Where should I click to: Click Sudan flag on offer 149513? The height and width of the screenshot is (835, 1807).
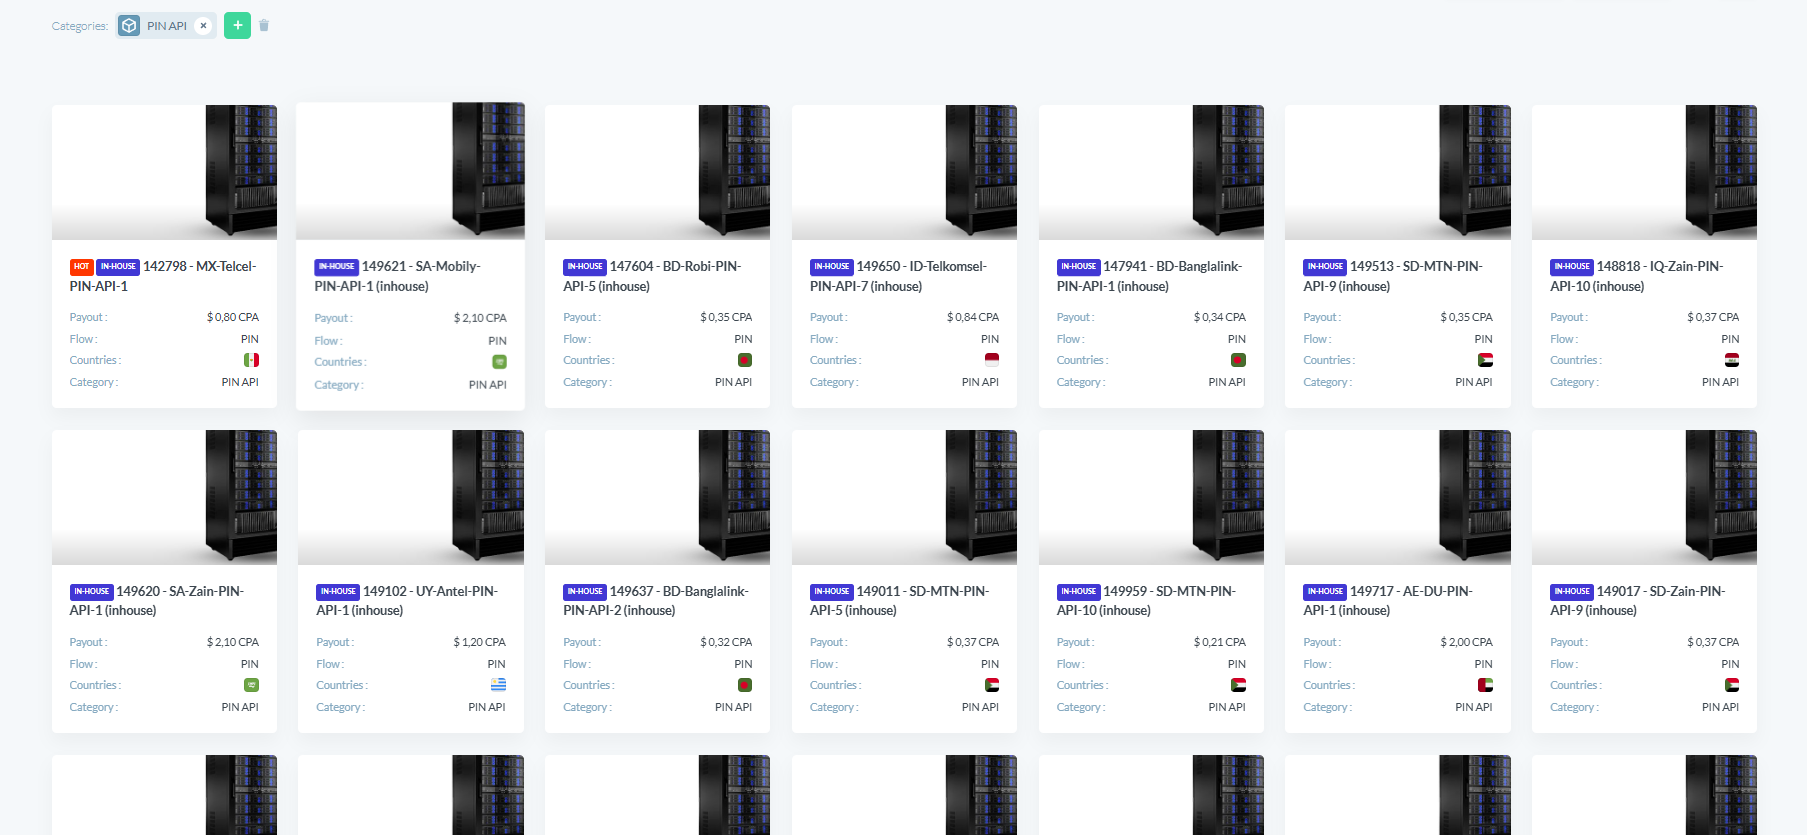[x=1485, y=360]
